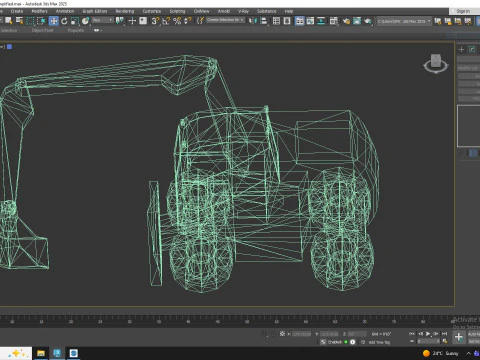Click the Sign In button
This screenshot has height=360, width=480.
coord(463,11)
